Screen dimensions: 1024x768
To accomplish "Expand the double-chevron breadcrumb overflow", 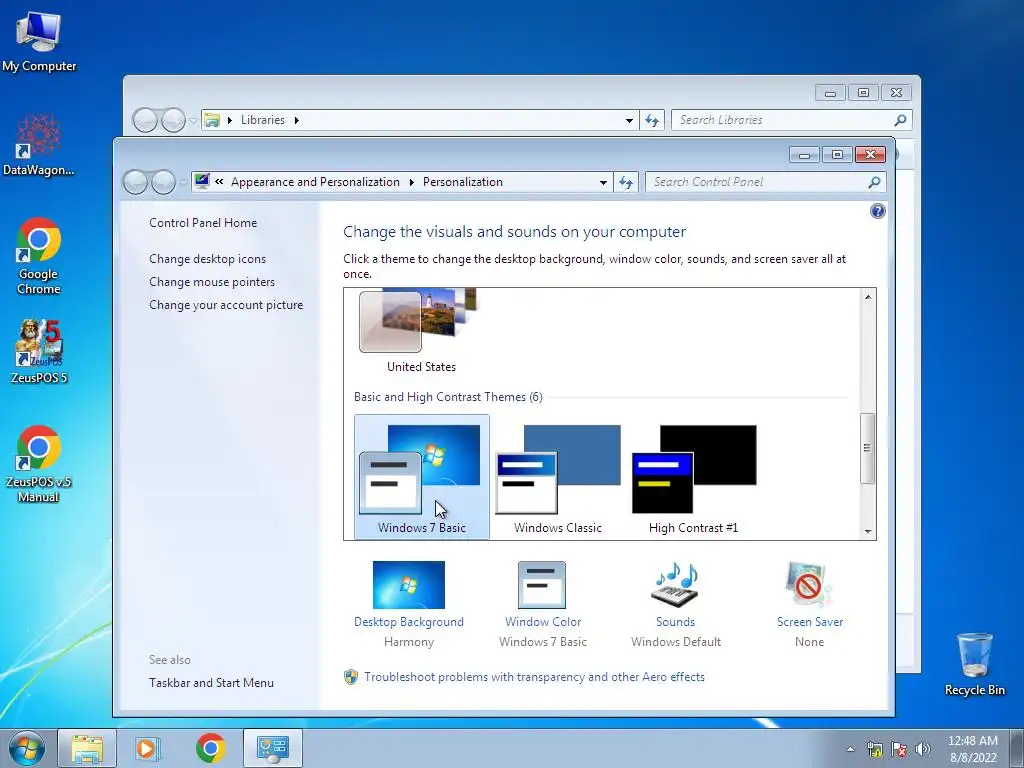I will tap(219, 182).
